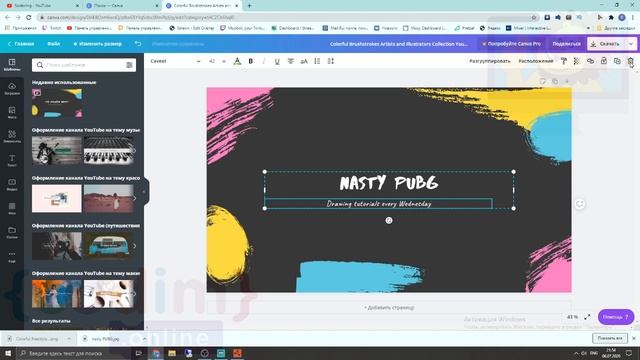
Task: Click Try Canva Pro button
Action: (511, 44)
